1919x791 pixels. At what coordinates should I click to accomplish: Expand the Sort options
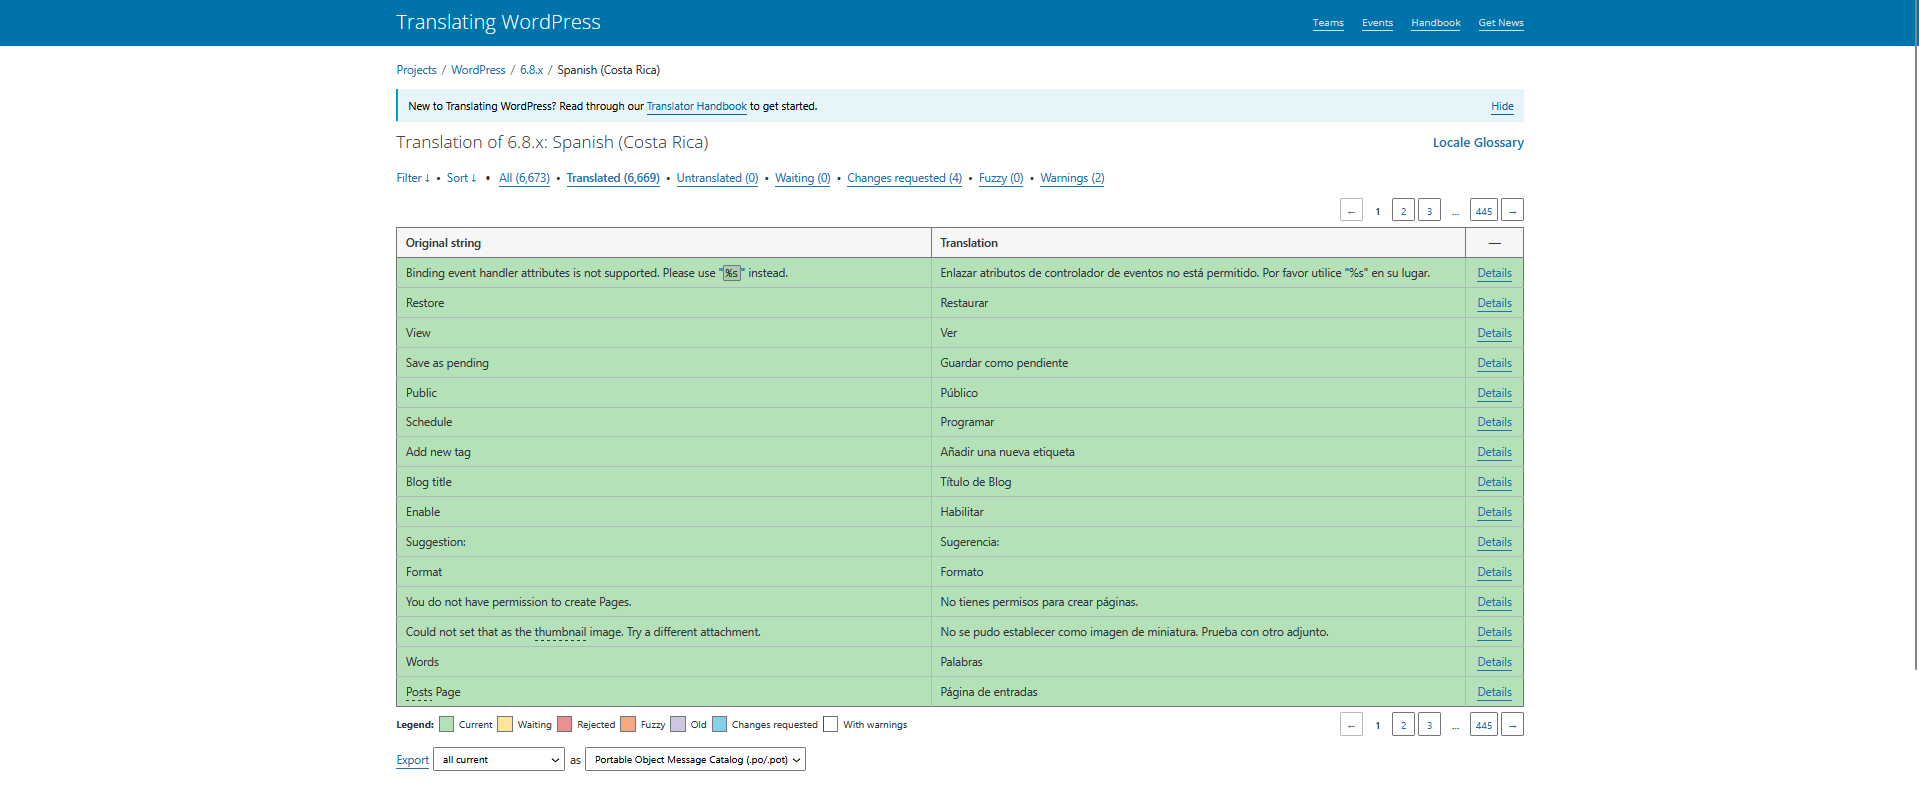[x=461, y=178]
